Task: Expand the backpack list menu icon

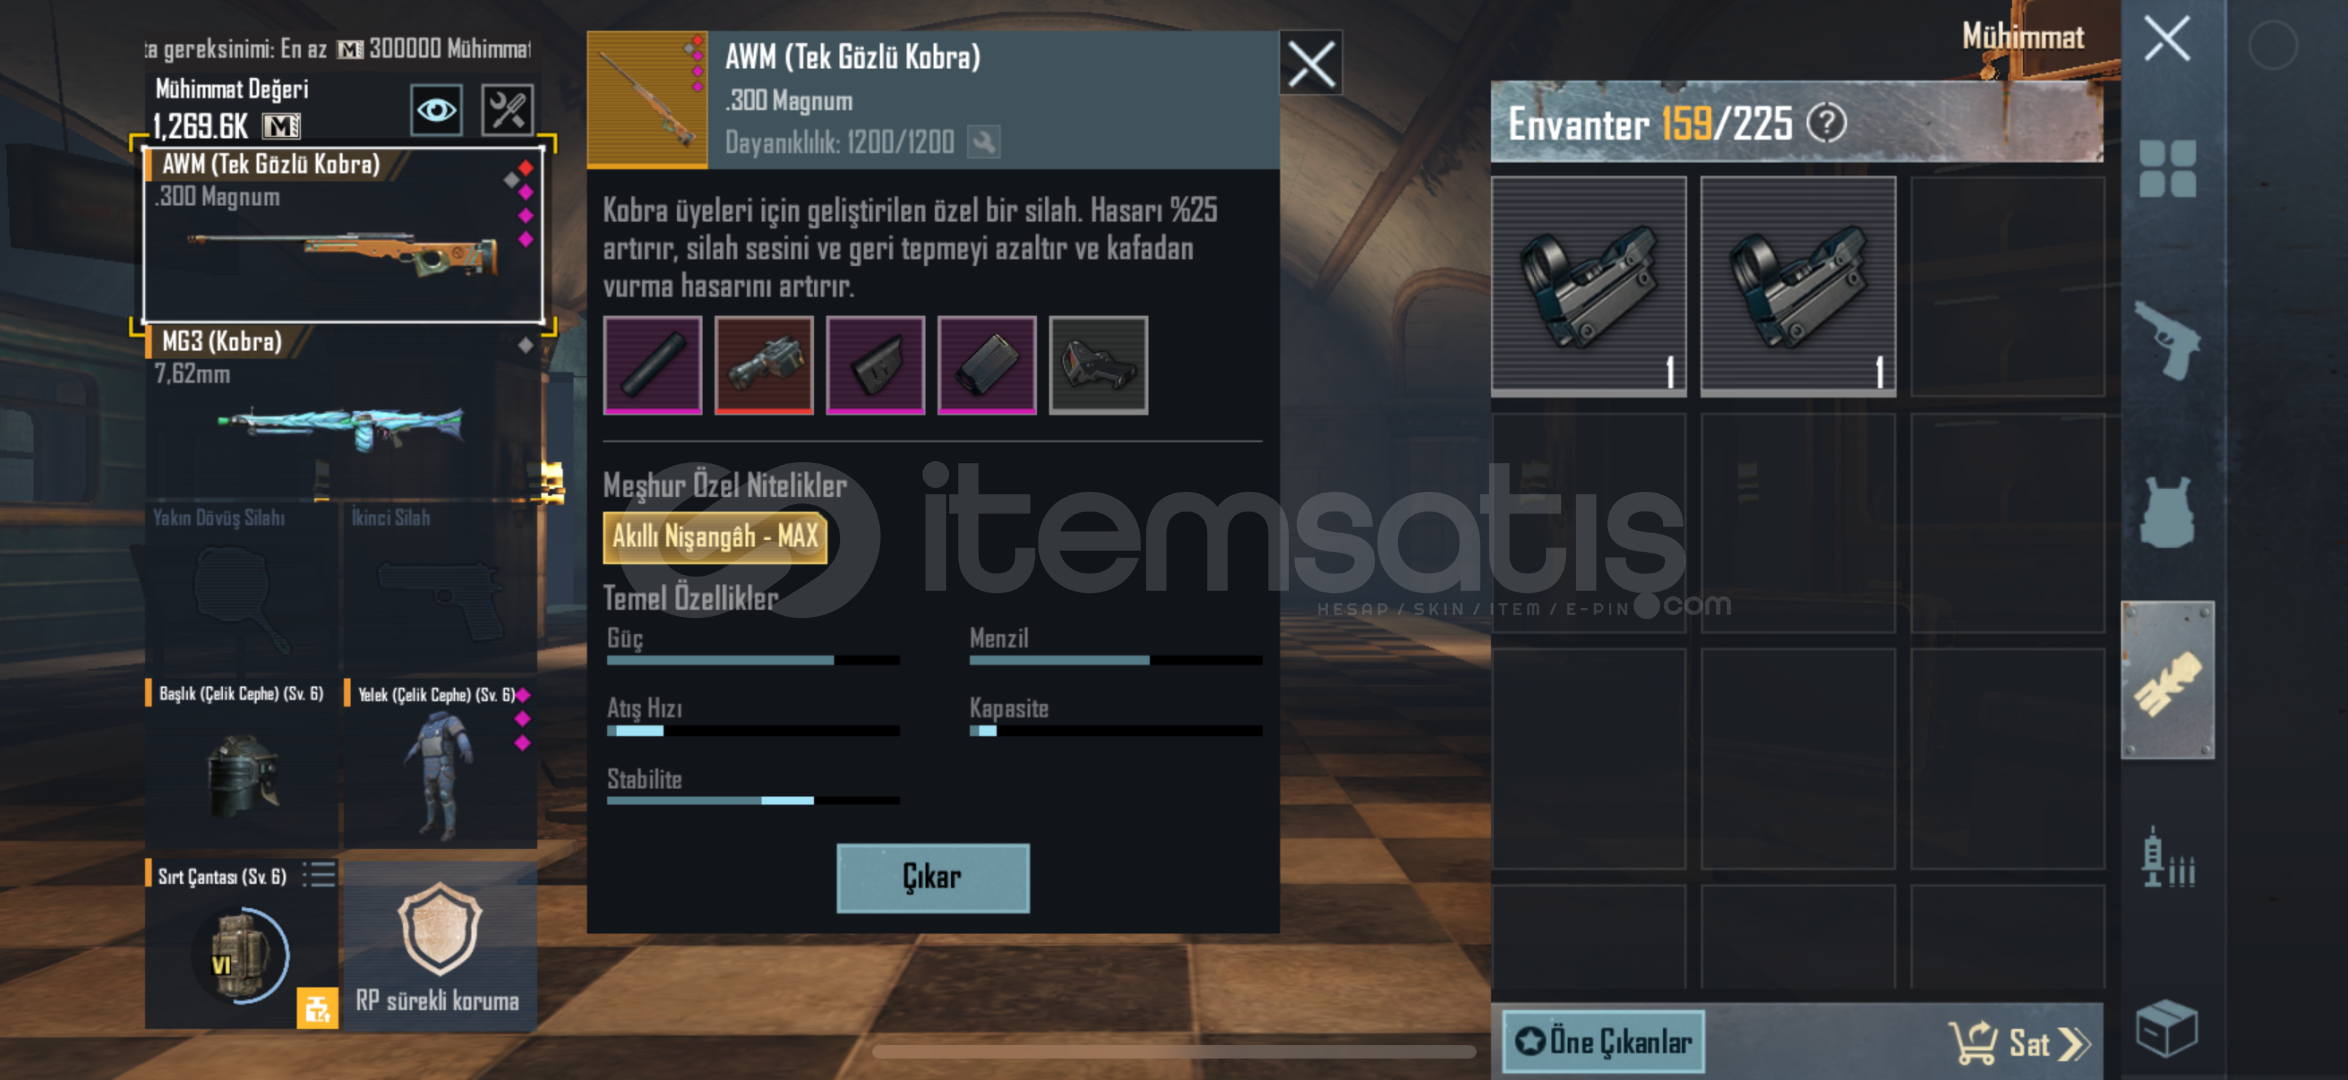Action: [x=319, y=875]
